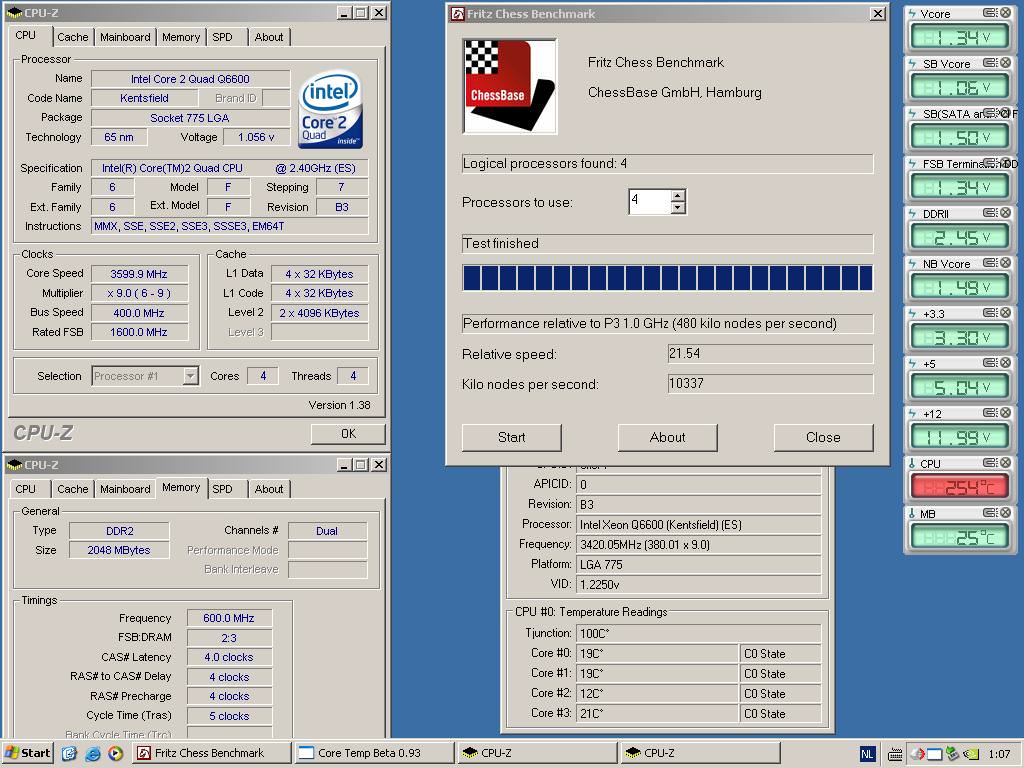Viewport: 1024px width, 768px height.
Task: Open About tab in top CPU-Z window
Action: (268, 37)
